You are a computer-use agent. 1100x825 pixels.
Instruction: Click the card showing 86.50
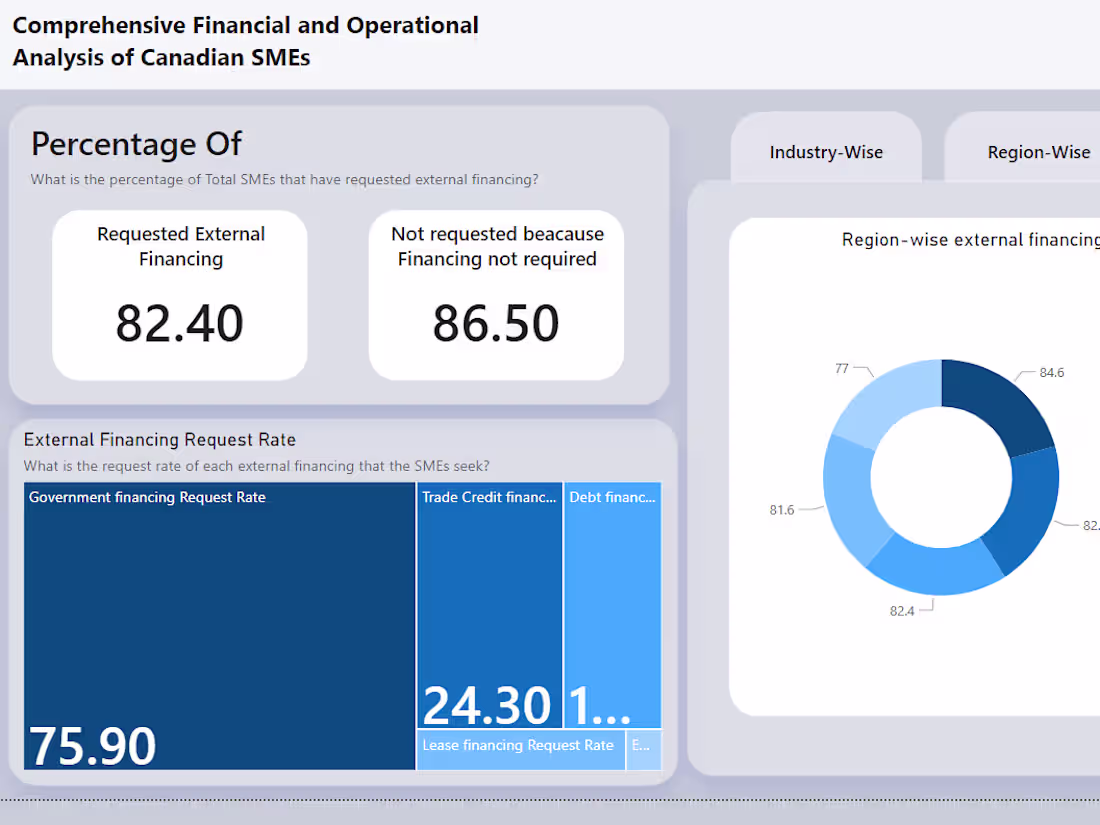click(496, 295)
